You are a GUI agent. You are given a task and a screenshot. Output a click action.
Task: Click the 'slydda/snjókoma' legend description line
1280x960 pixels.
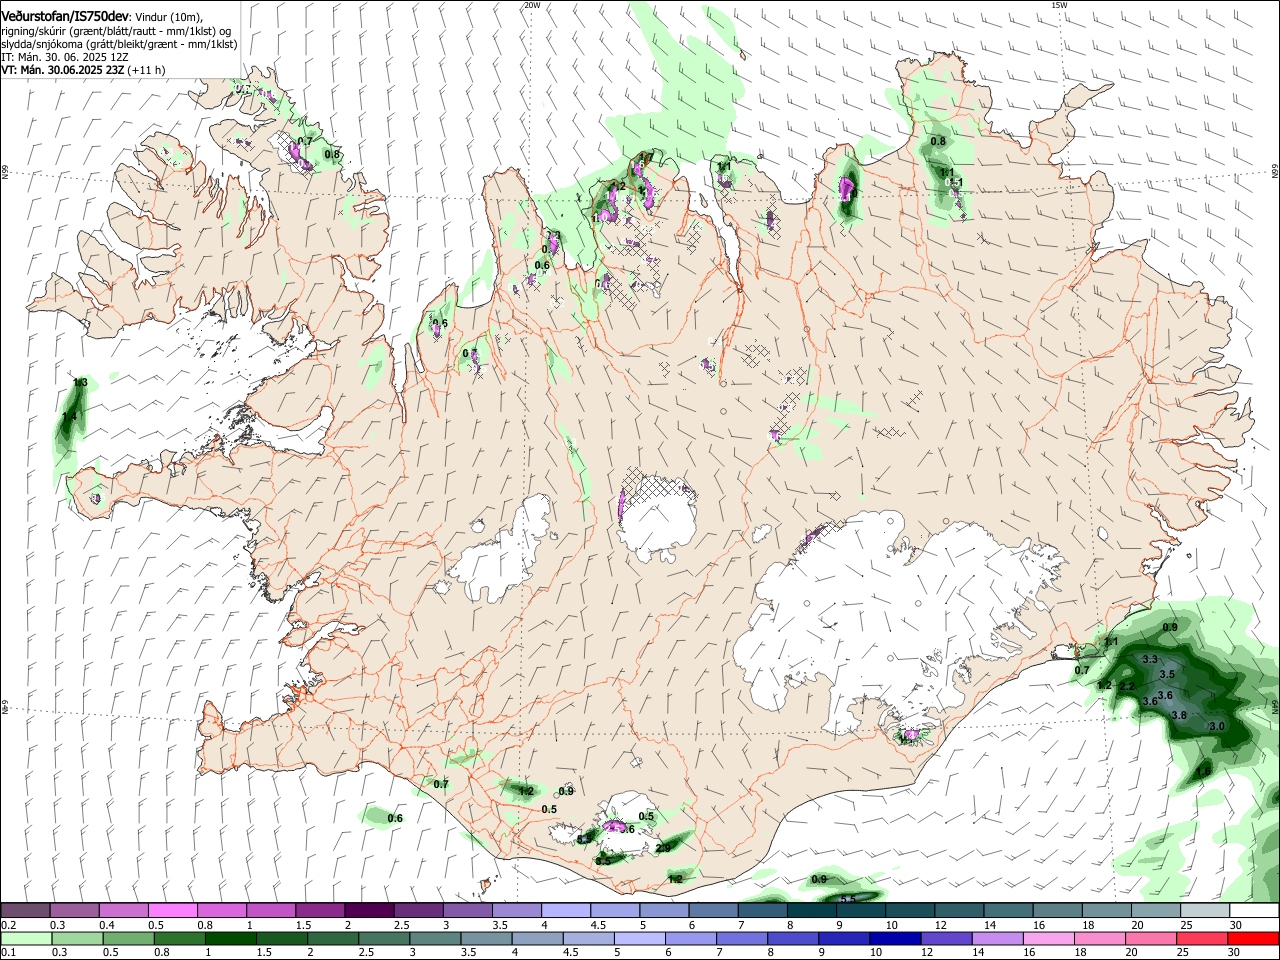[119, 44]
